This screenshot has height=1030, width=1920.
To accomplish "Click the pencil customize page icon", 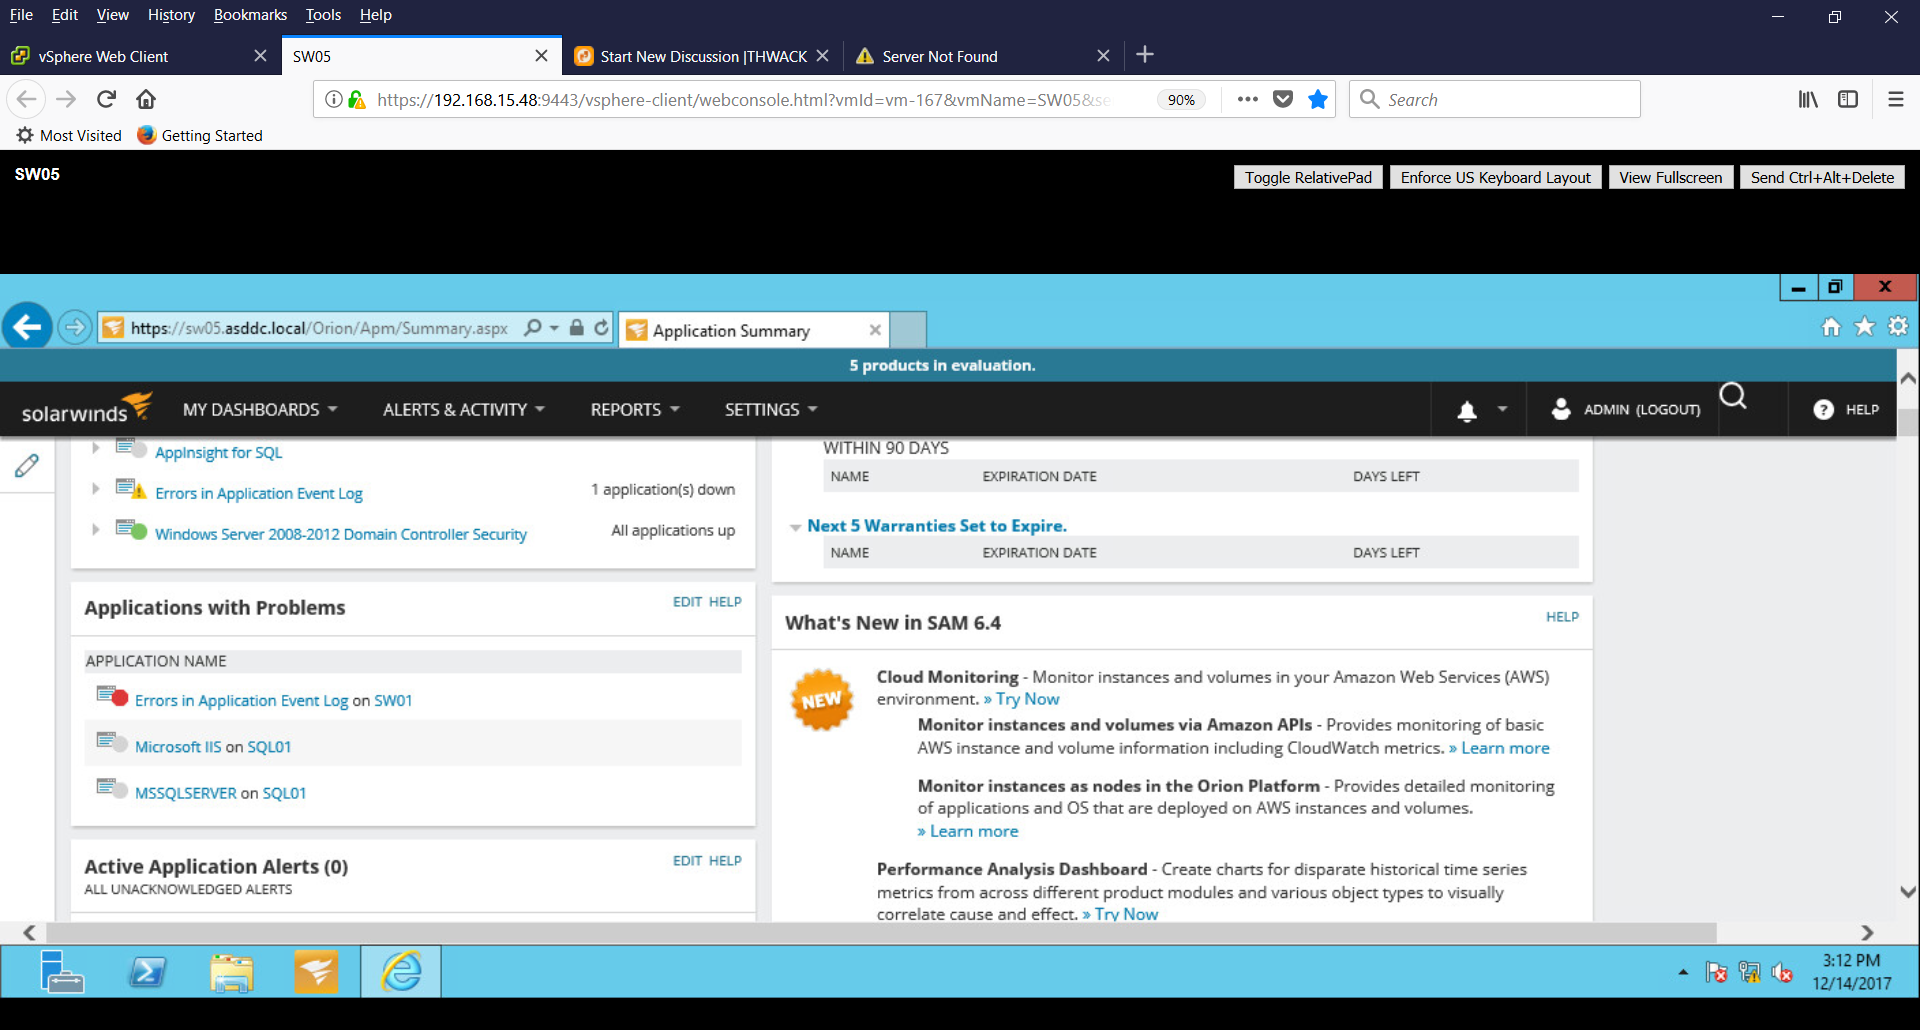I will point(27,465).
